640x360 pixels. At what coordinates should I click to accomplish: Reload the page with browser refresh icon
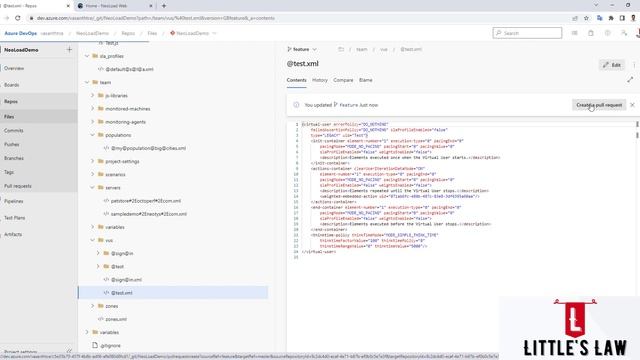[x=18, y=18]
